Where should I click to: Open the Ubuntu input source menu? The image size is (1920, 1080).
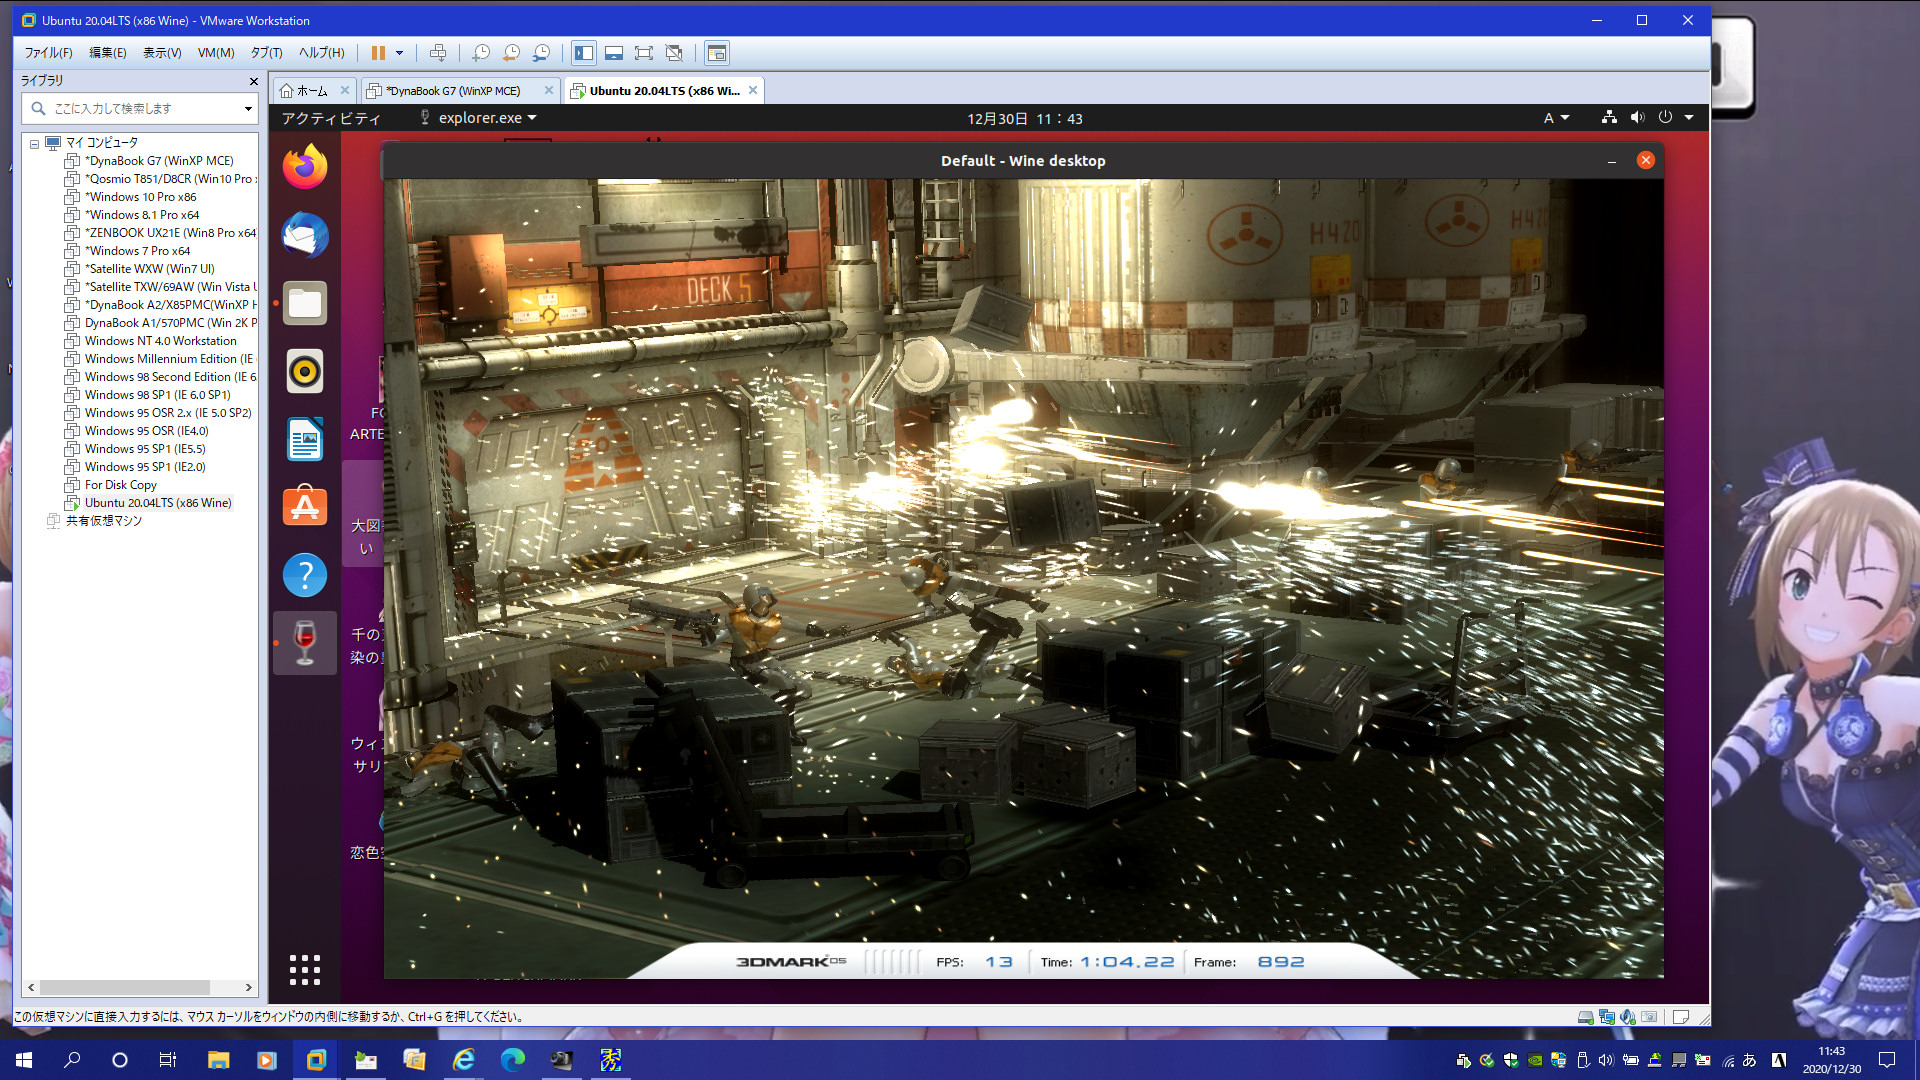1555,118
